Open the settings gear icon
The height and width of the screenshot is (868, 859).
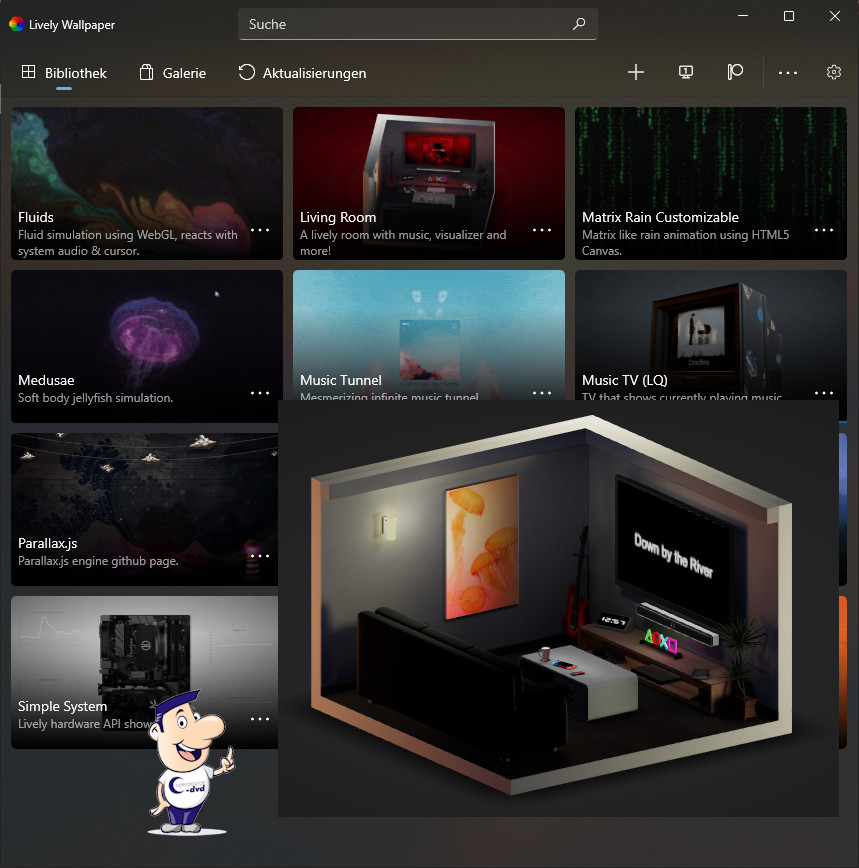834,72
